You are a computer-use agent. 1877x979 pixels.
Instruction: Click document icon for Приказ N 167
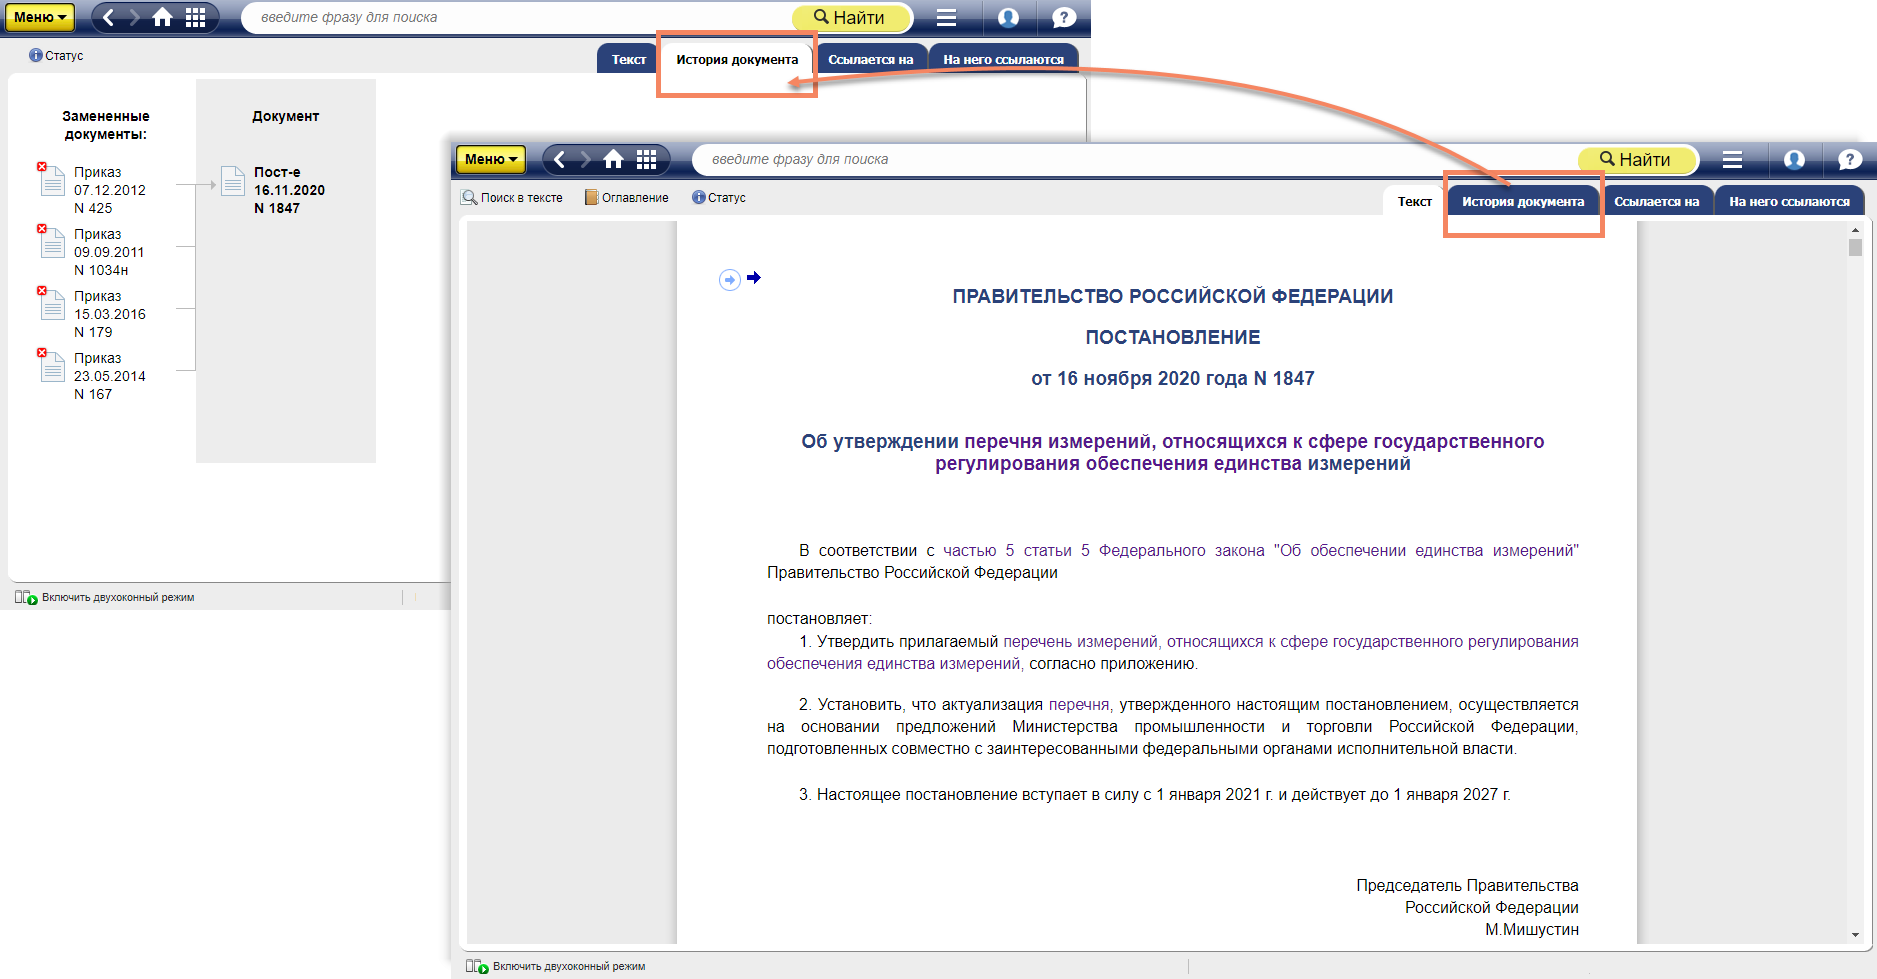point(52,365)
